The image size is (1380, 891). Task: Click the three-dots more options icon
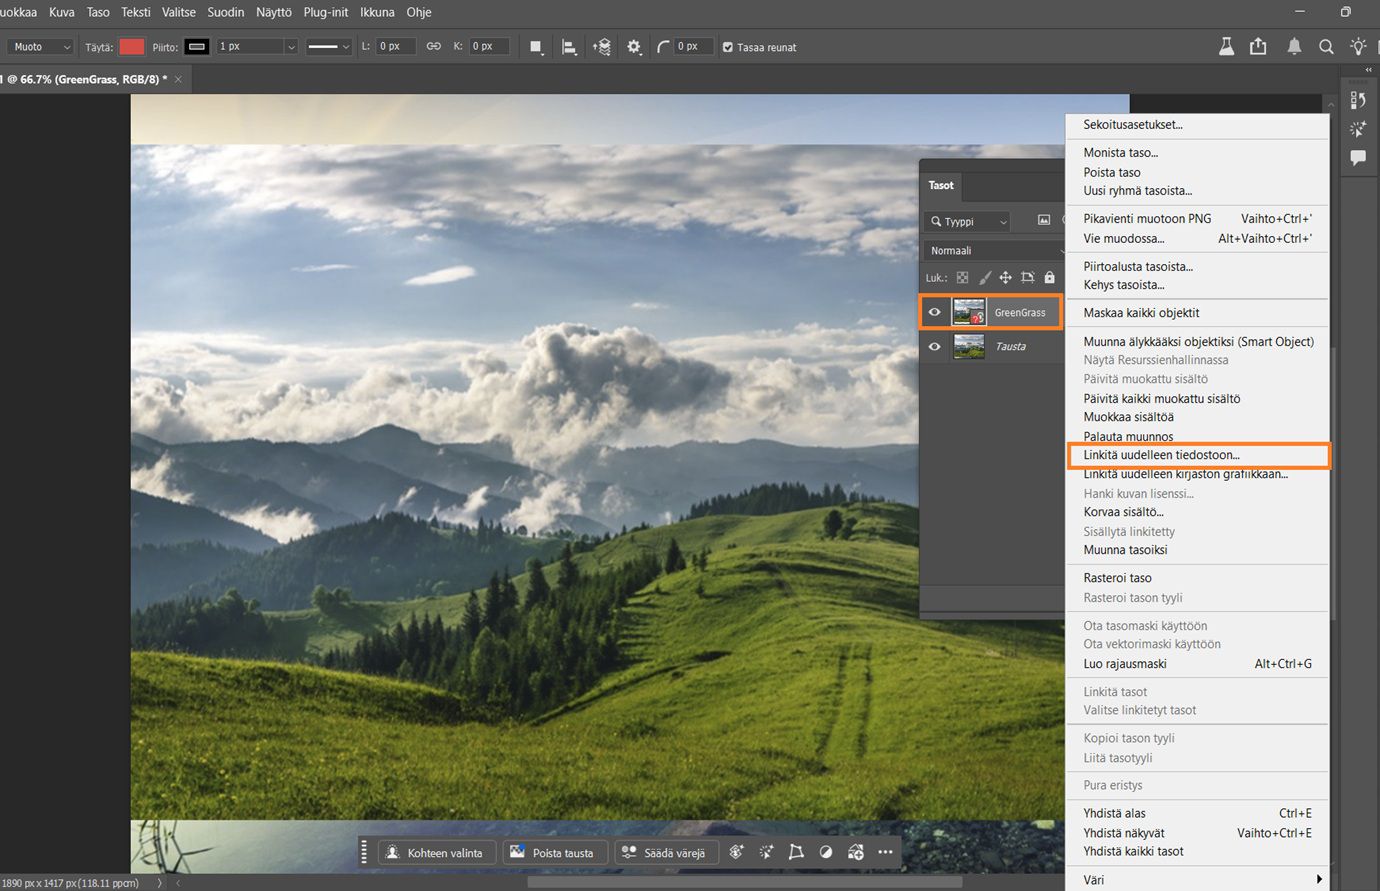[x=885, y=852]
